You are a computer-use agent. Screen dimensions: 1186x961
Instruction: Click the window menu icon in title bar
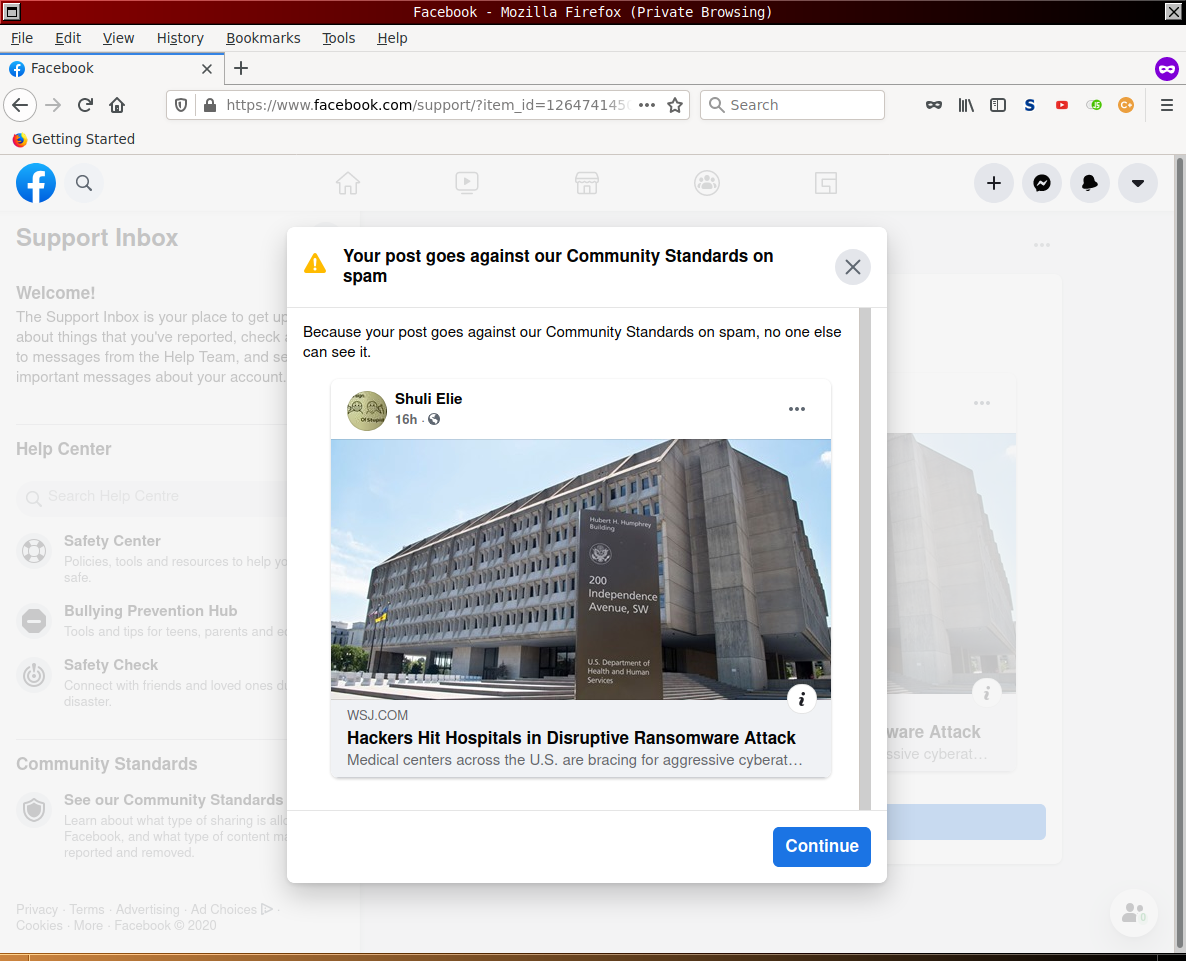tap(11, 12)
